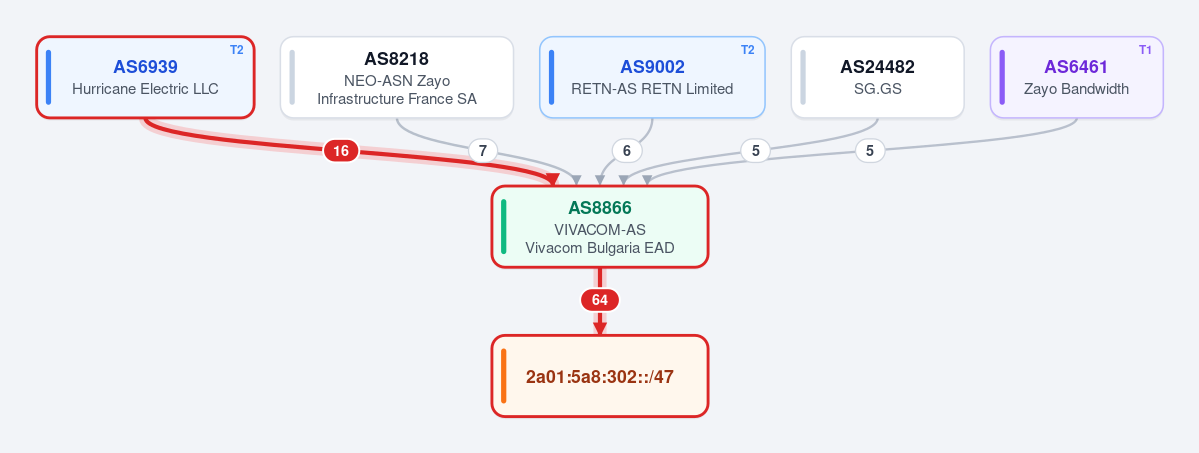Open the AS24482 SG.GS node
The height and width of the screenshot is (453, 1199).
click(877, 77)
